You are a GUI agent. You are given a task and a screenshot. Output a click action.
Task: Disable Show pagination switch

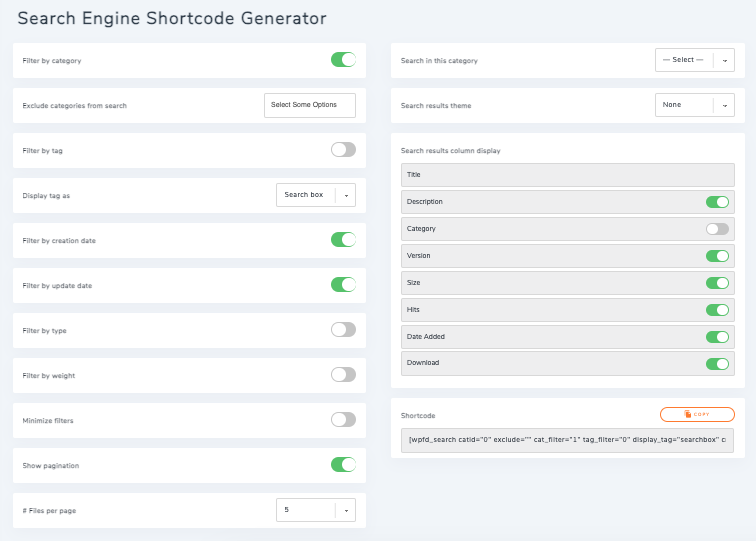(343, 465)
